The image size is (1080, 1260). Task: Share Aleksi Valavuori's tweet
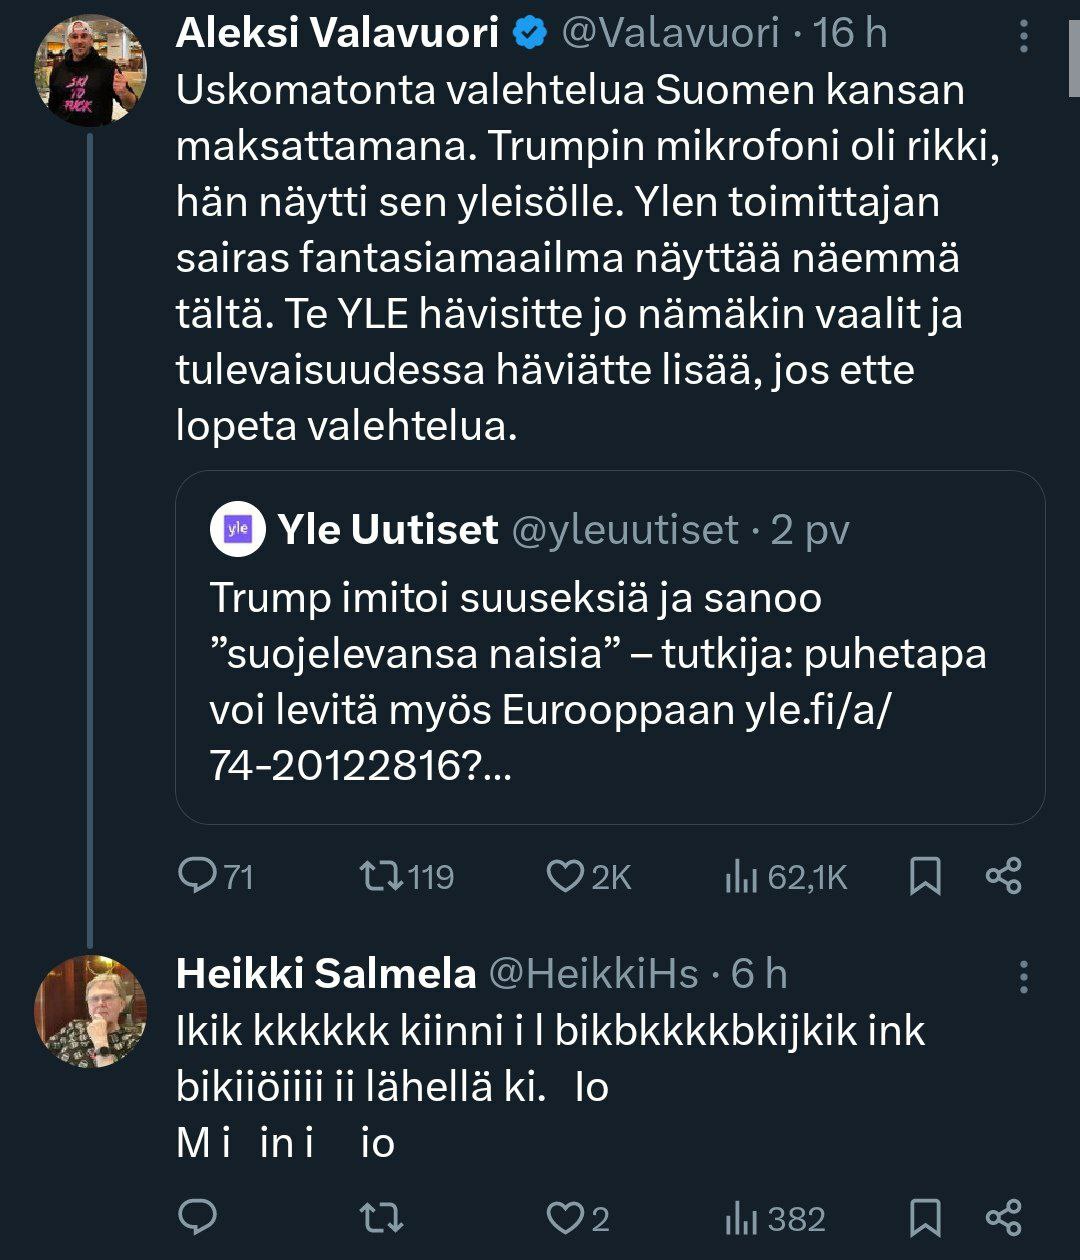[1004, 877]
